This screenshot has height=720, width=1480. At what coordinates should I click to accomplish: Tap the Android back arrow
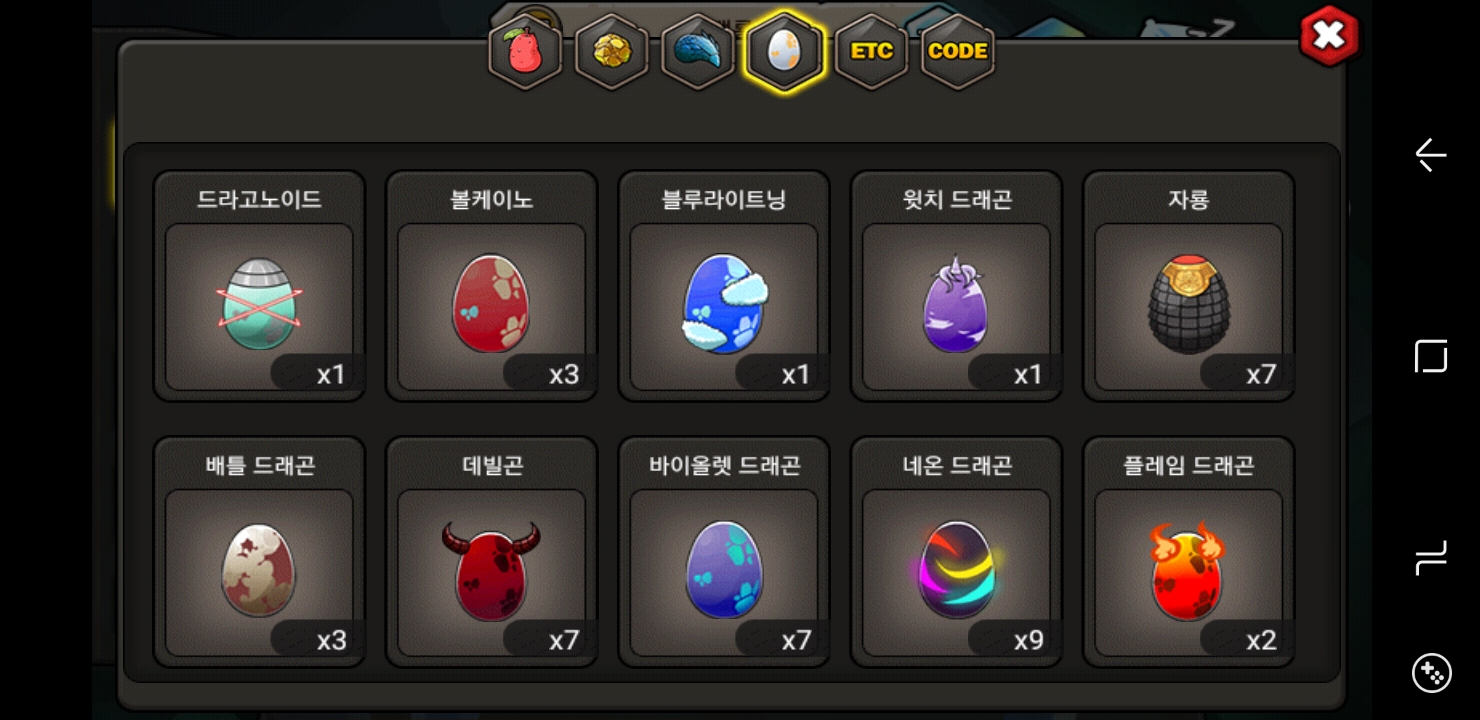pos(1431,155)
